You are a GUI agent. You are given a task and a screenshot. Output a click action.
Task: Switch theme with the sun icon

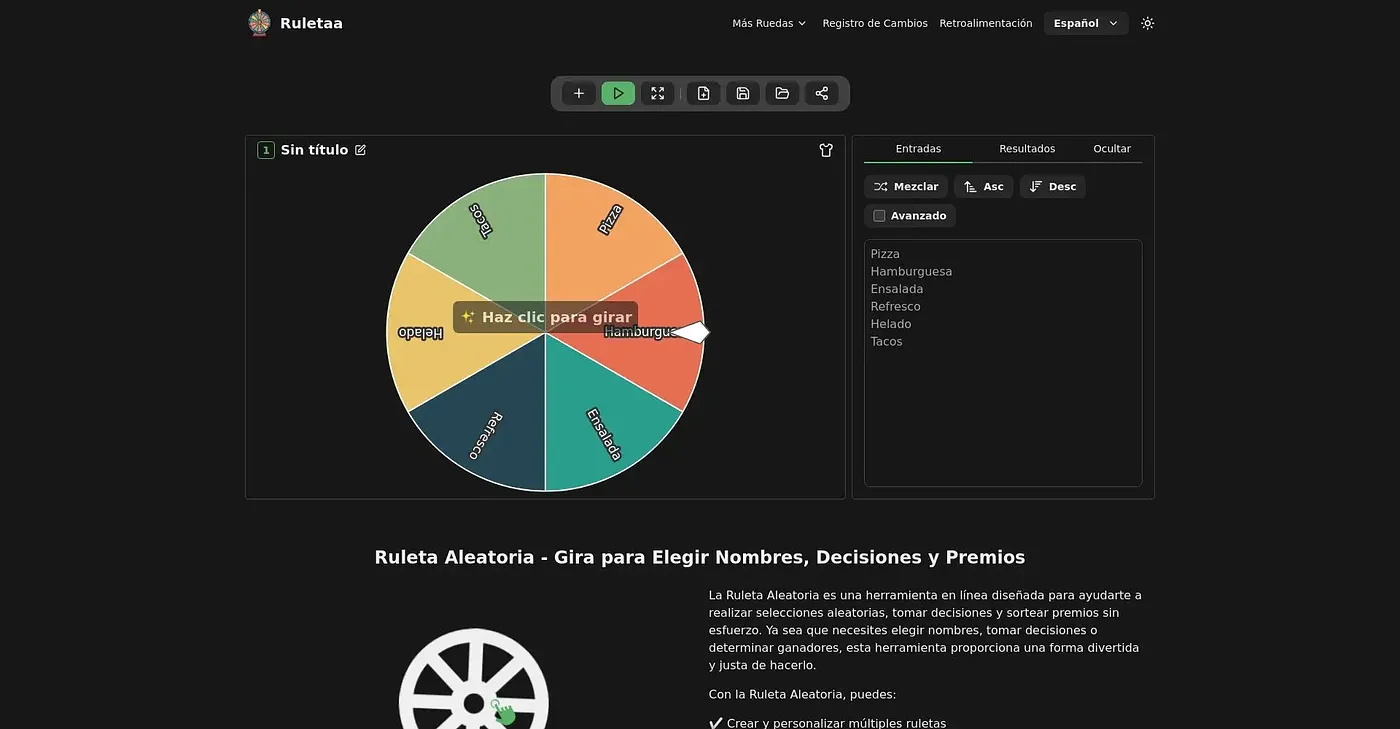pyautogui.click(x=1147, y=23)
